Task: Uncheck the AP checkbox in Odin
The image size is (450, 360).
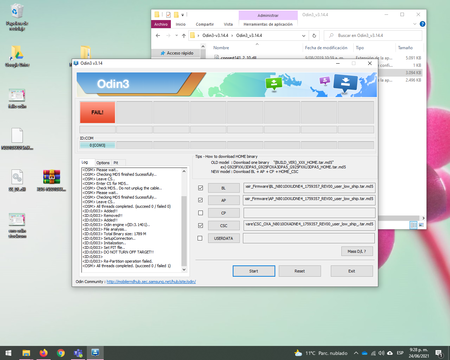Action: 200,200
